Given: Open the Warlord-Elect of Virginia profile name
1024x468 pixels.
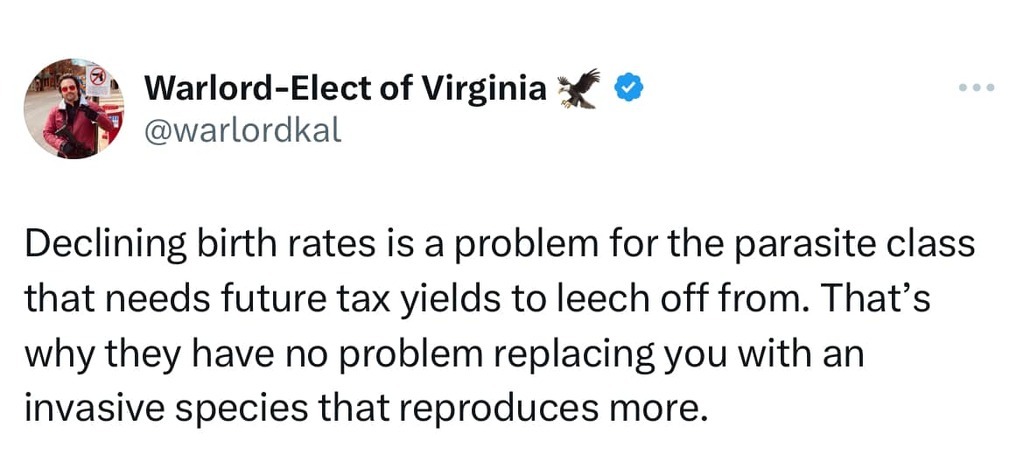Looking at the screenshot, I should click(x=346, y=90).
